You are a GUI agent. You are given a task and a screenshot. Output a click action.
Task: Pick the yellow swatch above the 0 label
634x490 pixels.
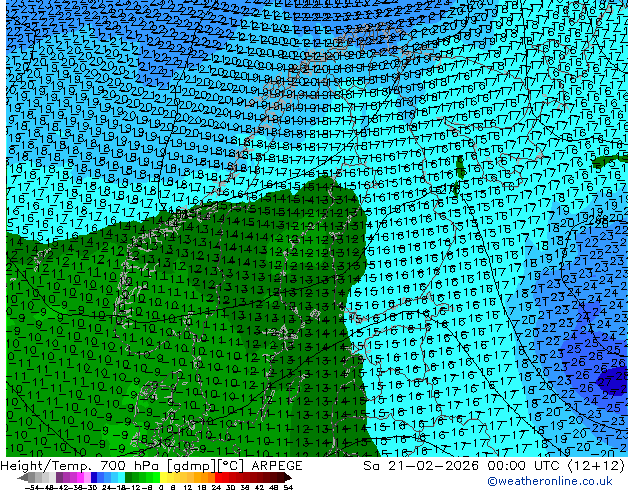click(x=164, y=478)
